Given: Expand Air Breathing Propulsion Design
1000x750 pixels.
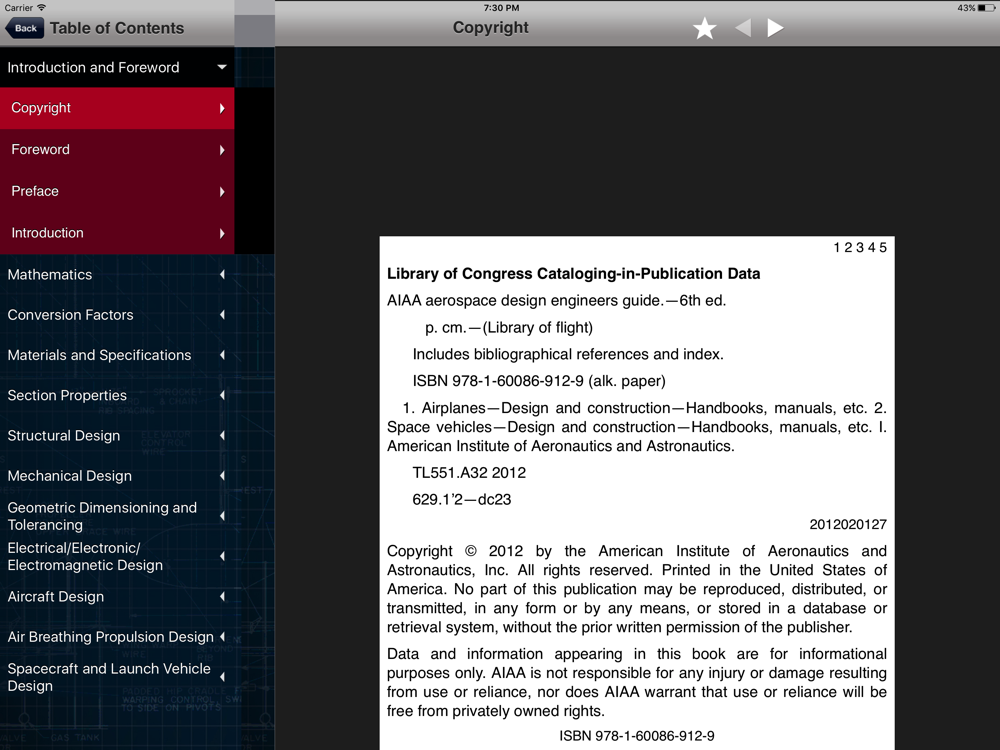Looking at the screenshot, I should point(117,636).
